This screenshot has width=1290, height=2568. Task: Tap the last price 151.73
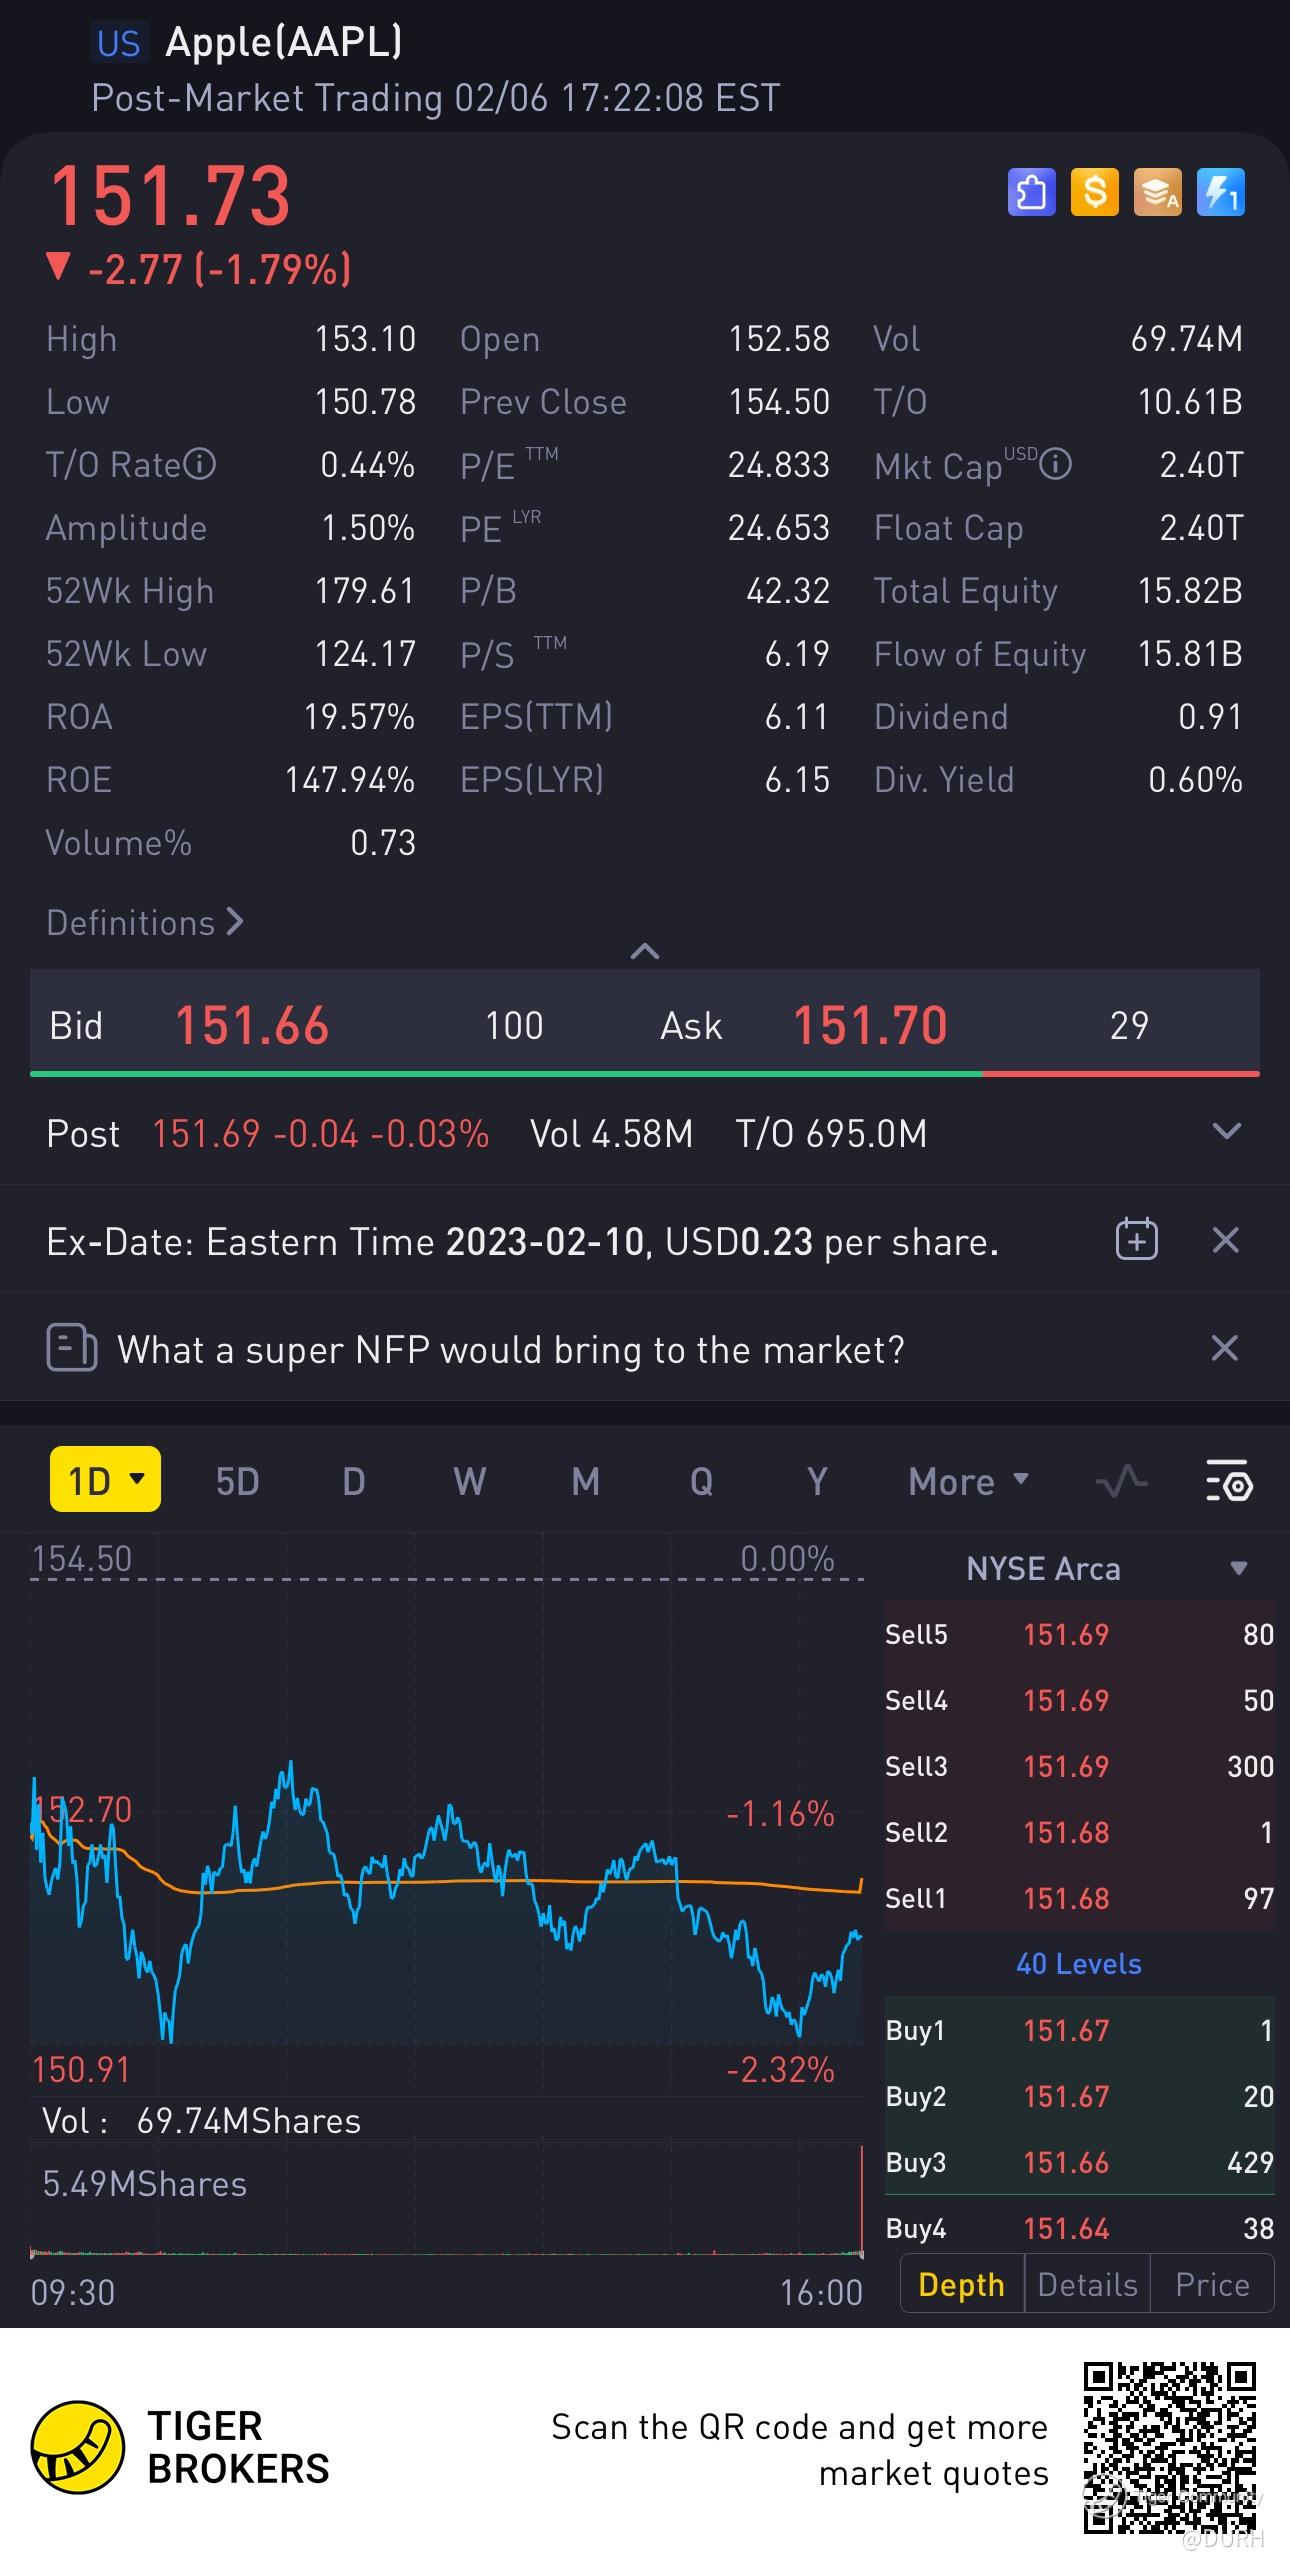coord(170,195)
